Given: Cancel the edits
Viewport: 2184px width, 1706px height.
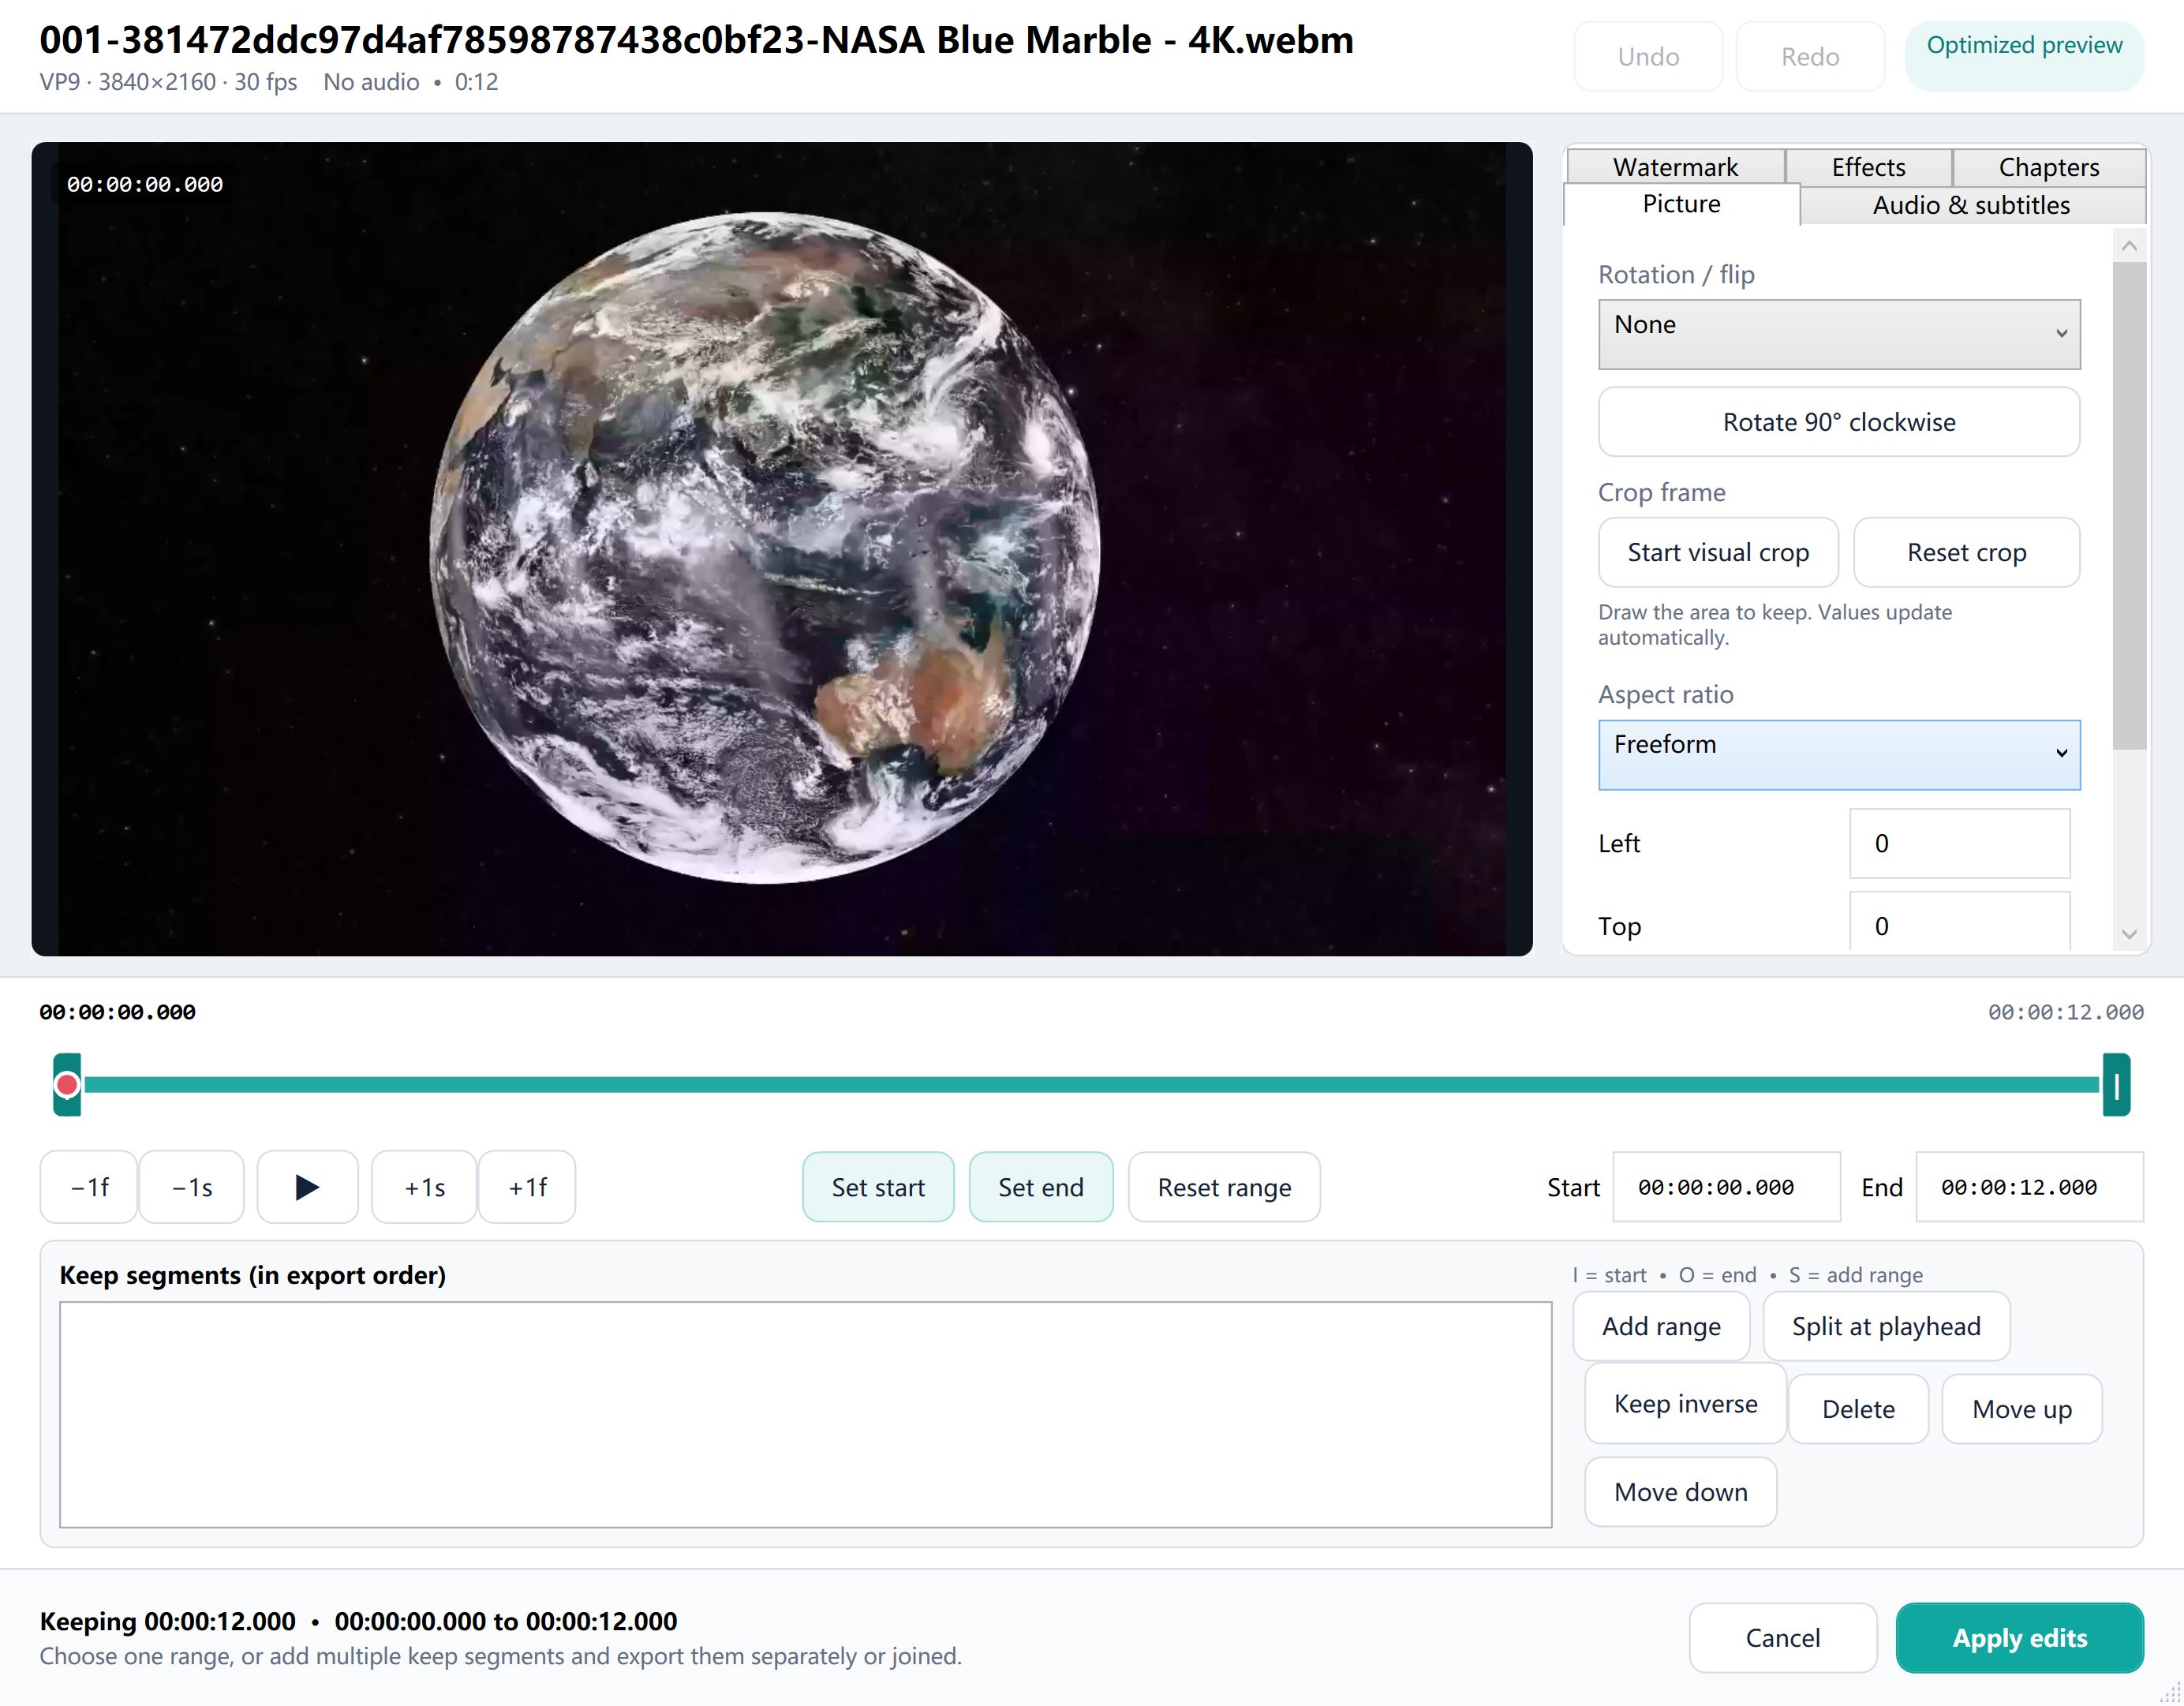Looking at the screenshot, I should click(x=1782, y=1638).
